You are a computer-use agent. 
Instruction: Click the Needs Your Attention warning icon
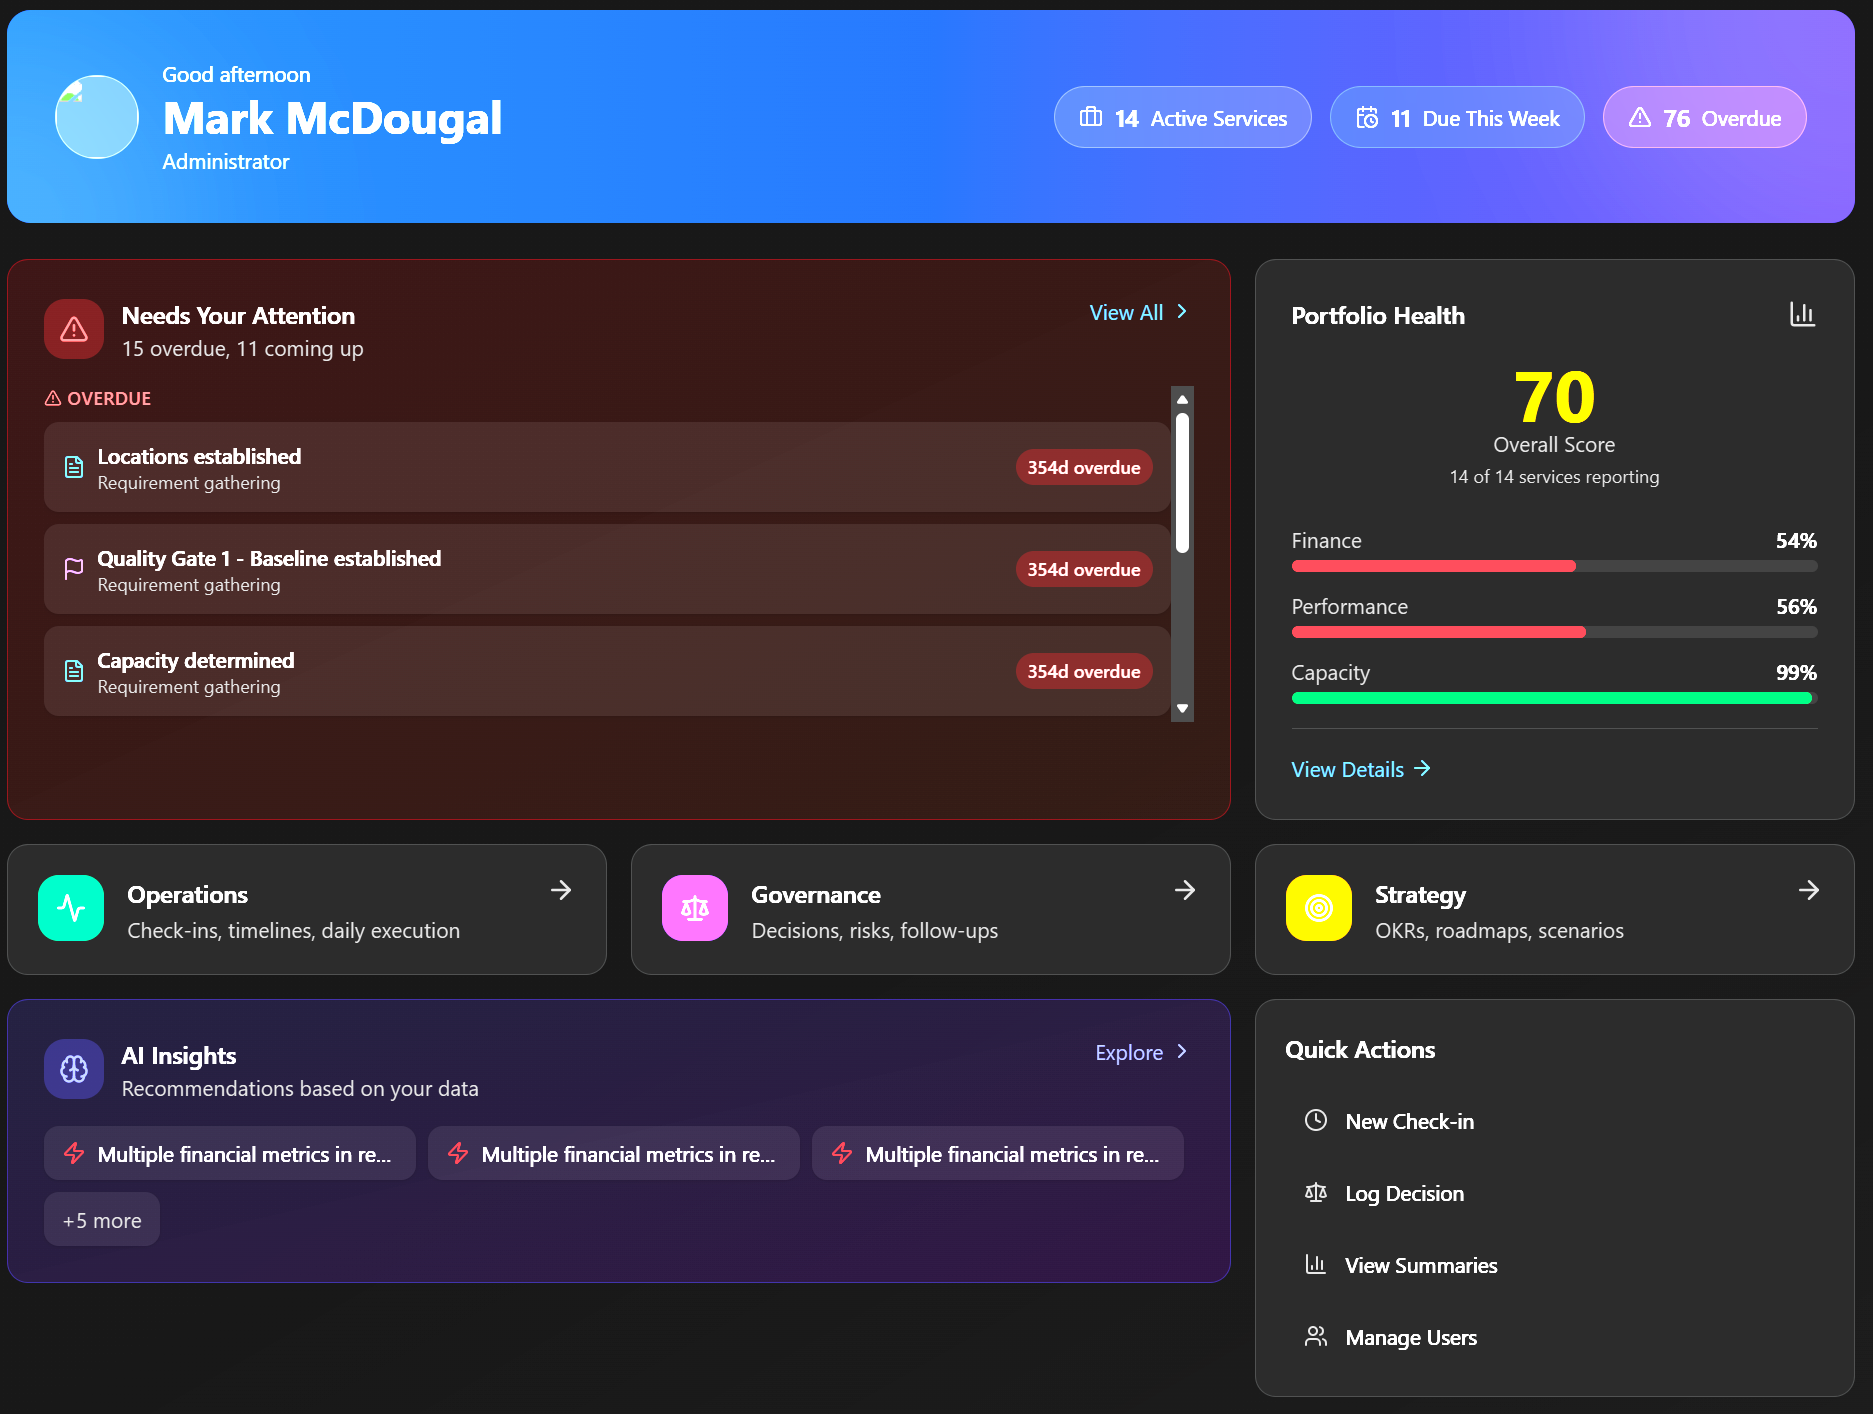[x=73, y=328]
